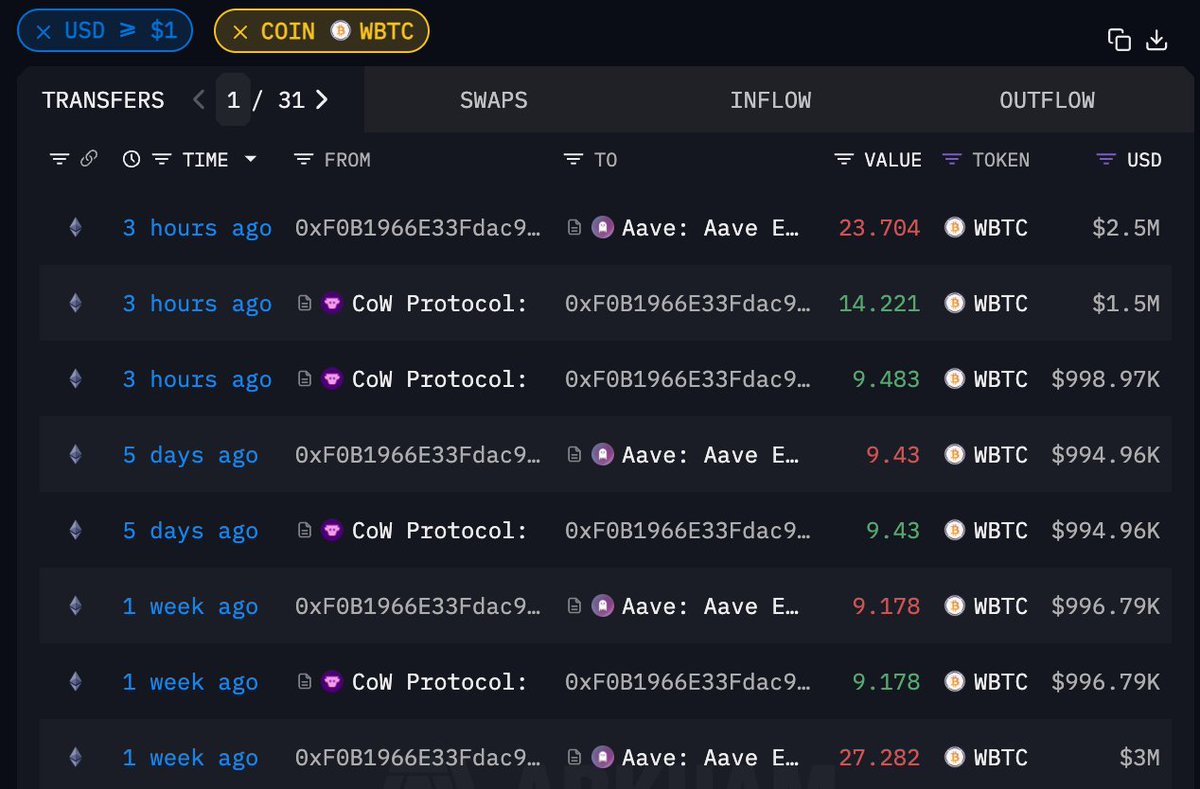1200x789 pixels.
Task: Click contract document icon in $2.5M row
Action: [x=575, y=228]
